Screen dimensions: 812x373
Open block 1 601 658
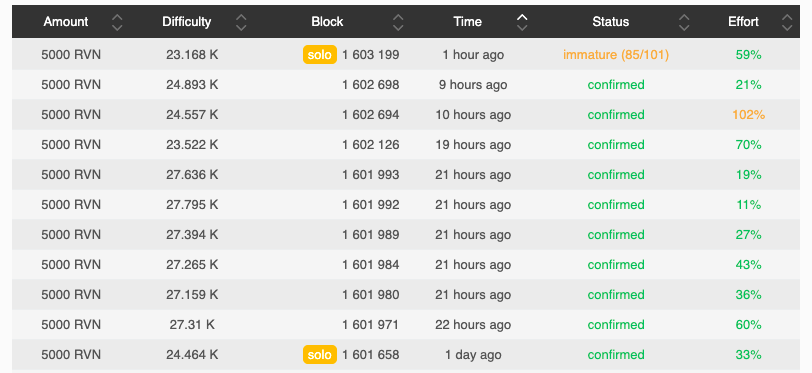371,355
